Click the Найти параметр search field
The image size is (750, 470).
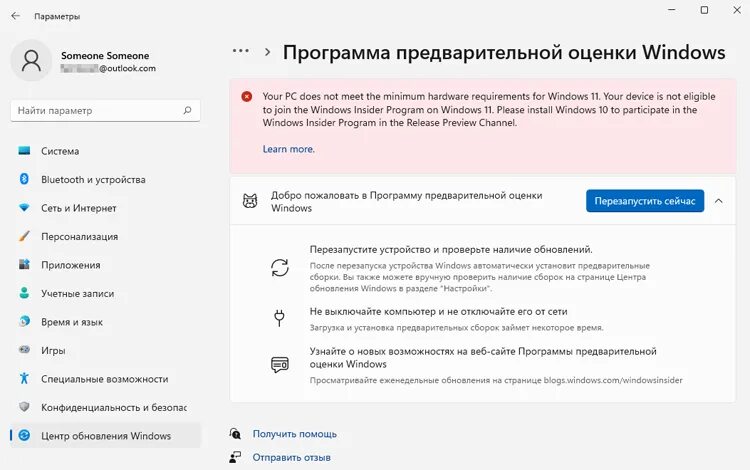105,110
